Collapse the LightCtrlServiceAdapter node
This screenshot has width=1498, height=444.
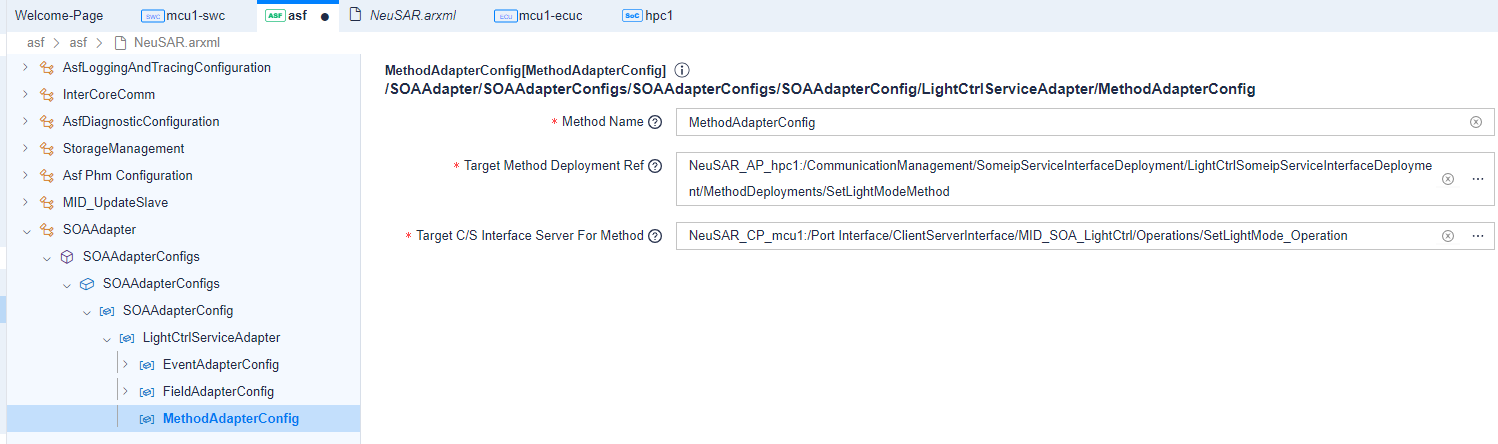[106, 338]
